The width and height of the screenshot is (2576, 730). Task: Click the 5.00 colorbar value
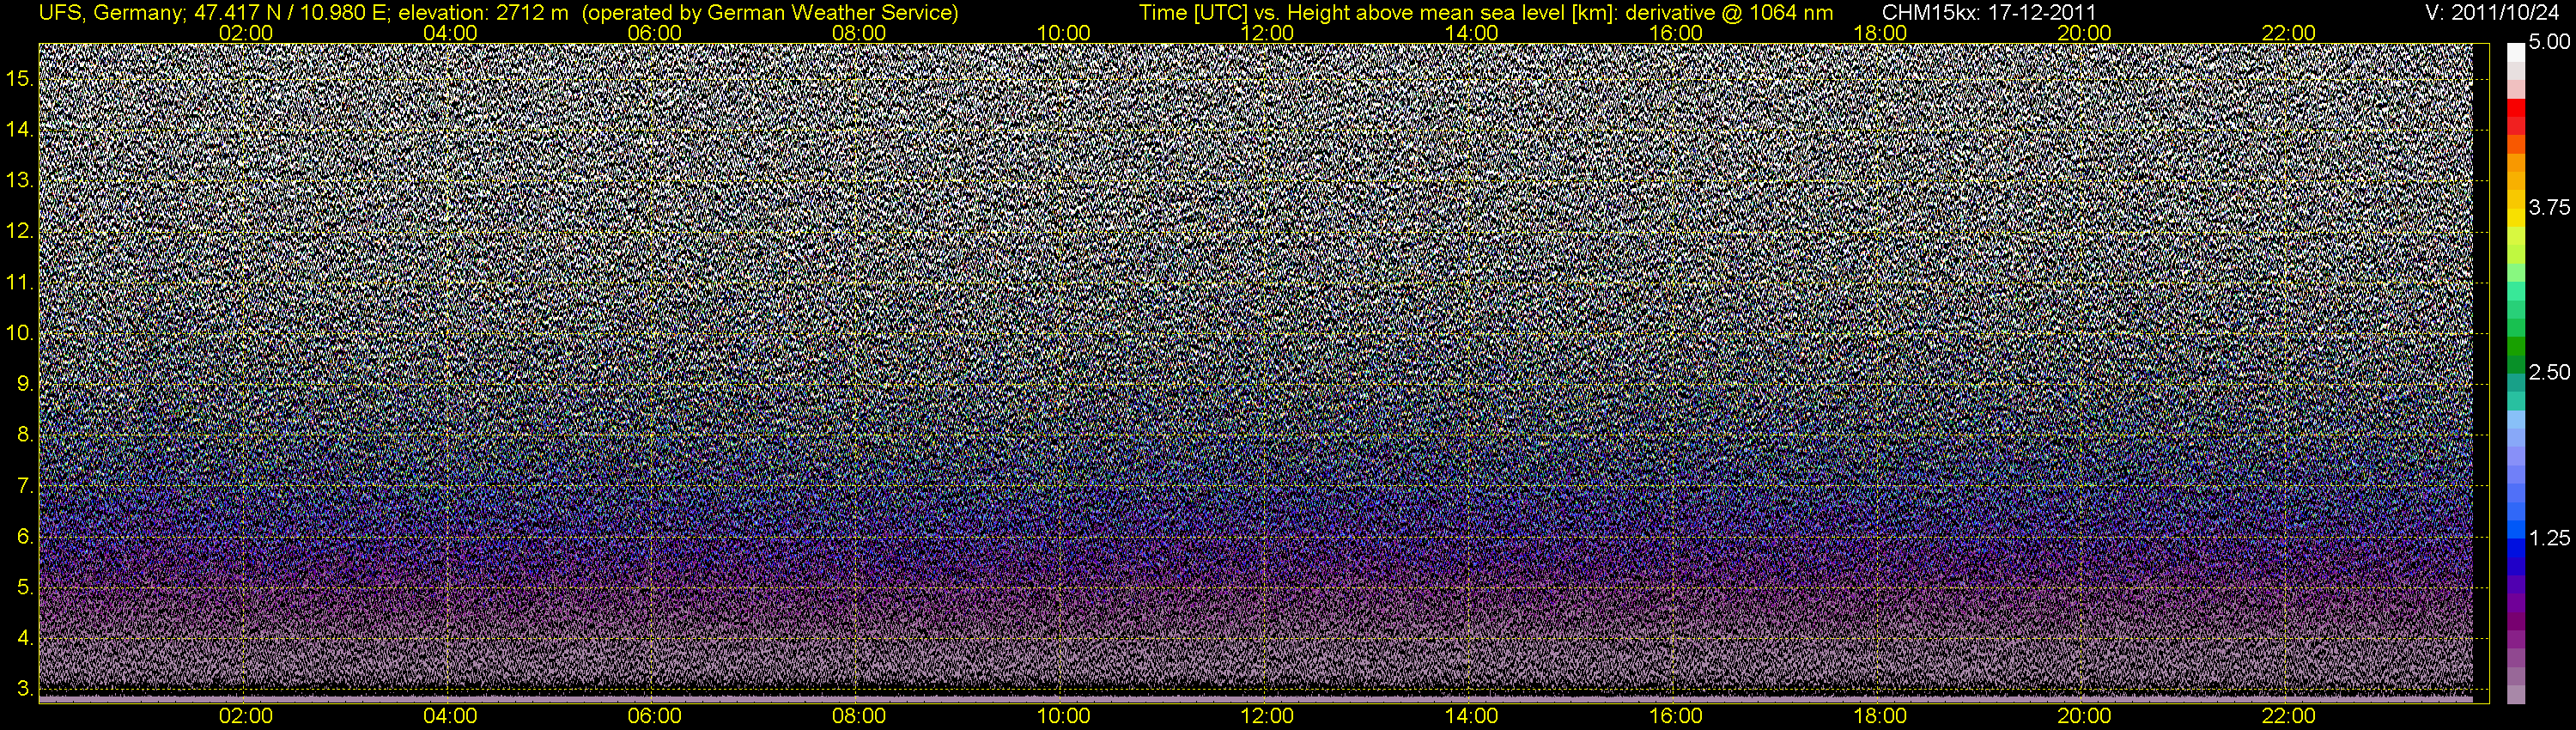click(x=2549, y=42)
